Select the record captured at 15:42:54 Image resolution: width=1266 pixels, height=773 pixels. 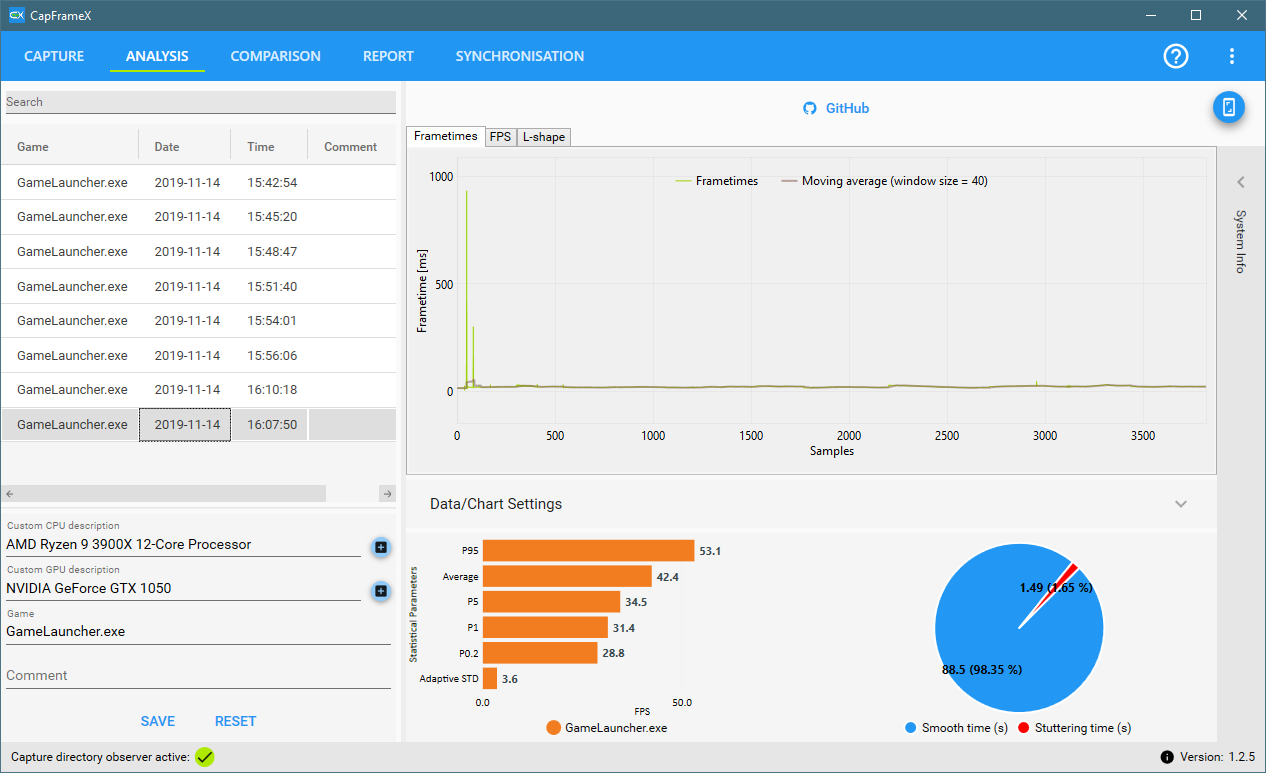199,182
